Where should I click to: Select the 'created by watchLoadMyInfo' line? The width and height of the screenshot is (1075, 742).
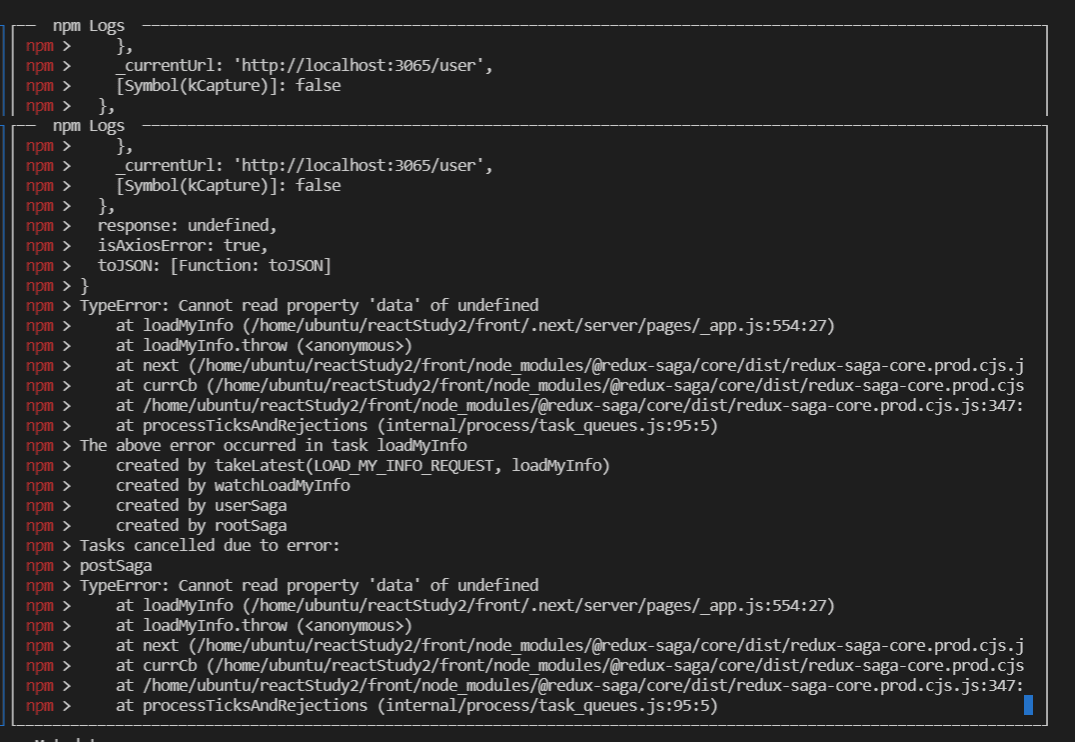click(x=232, y=485)
